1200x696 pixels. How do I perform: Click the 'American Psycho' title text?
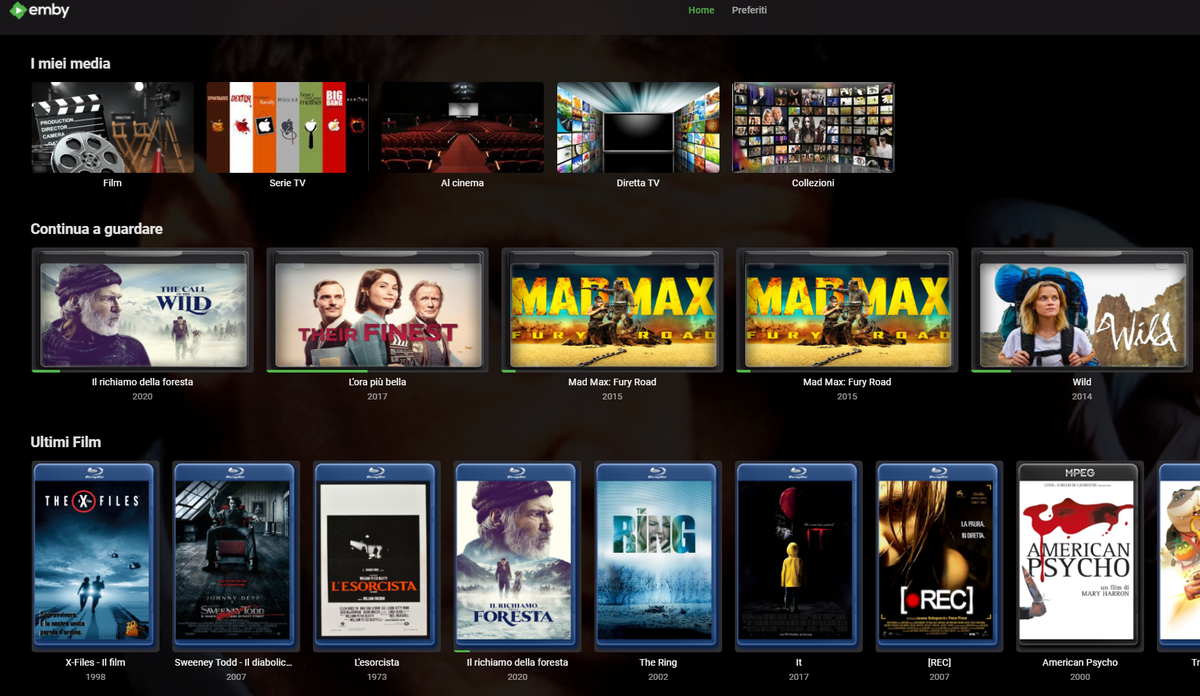pyautogui.click(x=1080, y=662)
